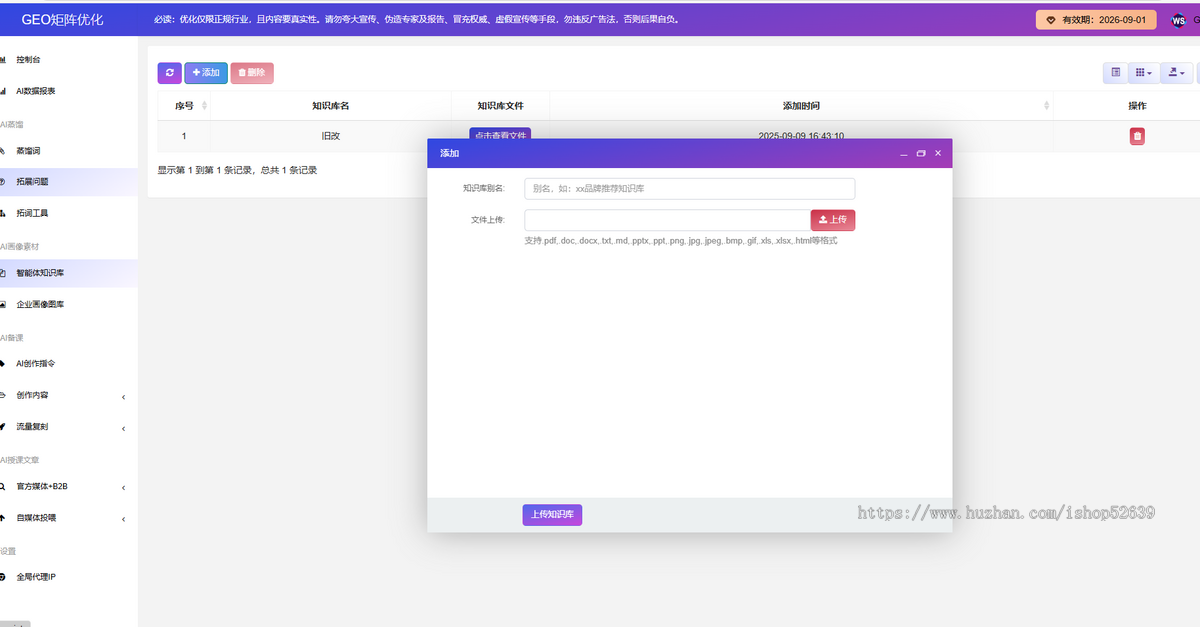Screen dimensions: 1200x627
Task: Click the red trash icon in the 操作 column
Action: pos(1137,136)
